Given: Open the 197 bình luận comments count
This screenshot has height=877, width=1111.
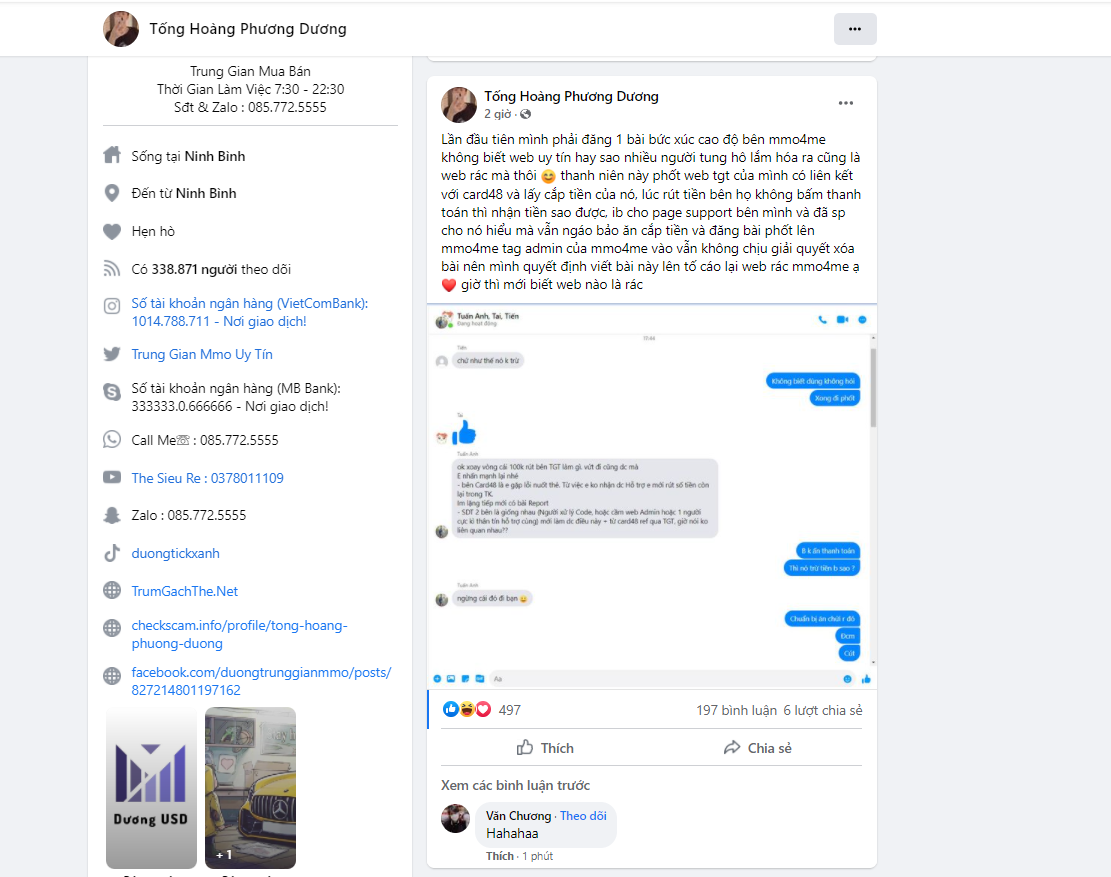Looking at the screenshot, I should click(736, 710).
